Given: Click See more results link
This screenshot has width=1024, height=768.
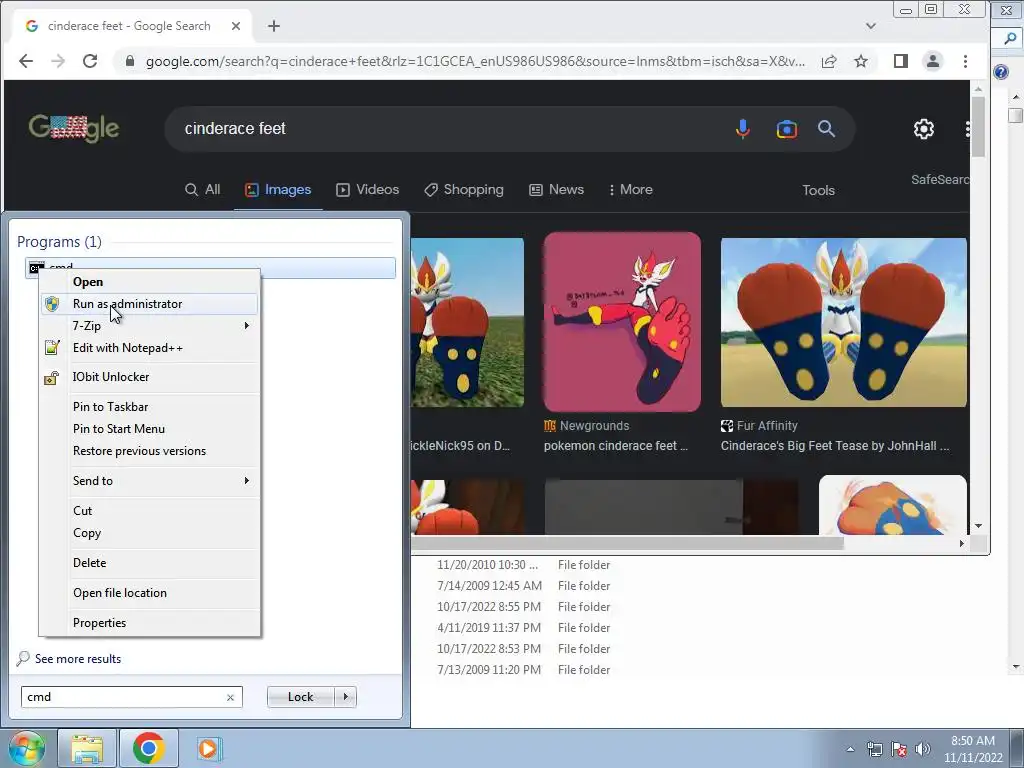Looking at the screenshot, I should click(x=78, y=659).
